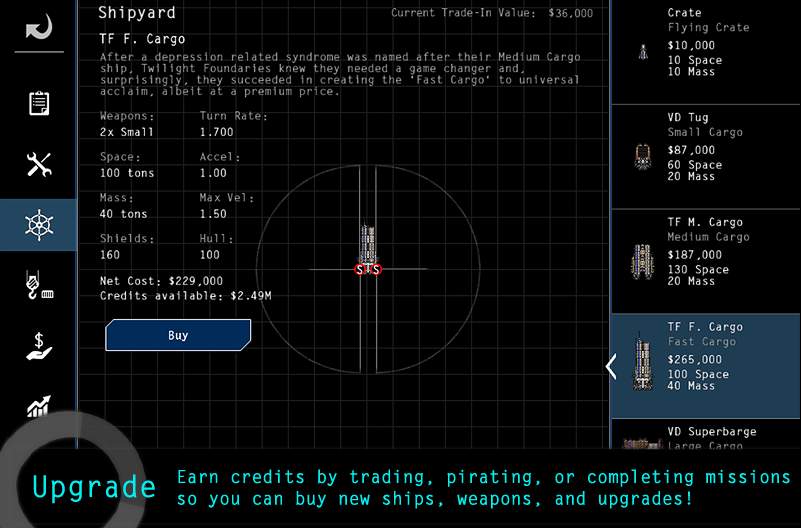Select the Crate Flying Crate listing
Screen dimensions: 801x528
click(x=720, y=42)
